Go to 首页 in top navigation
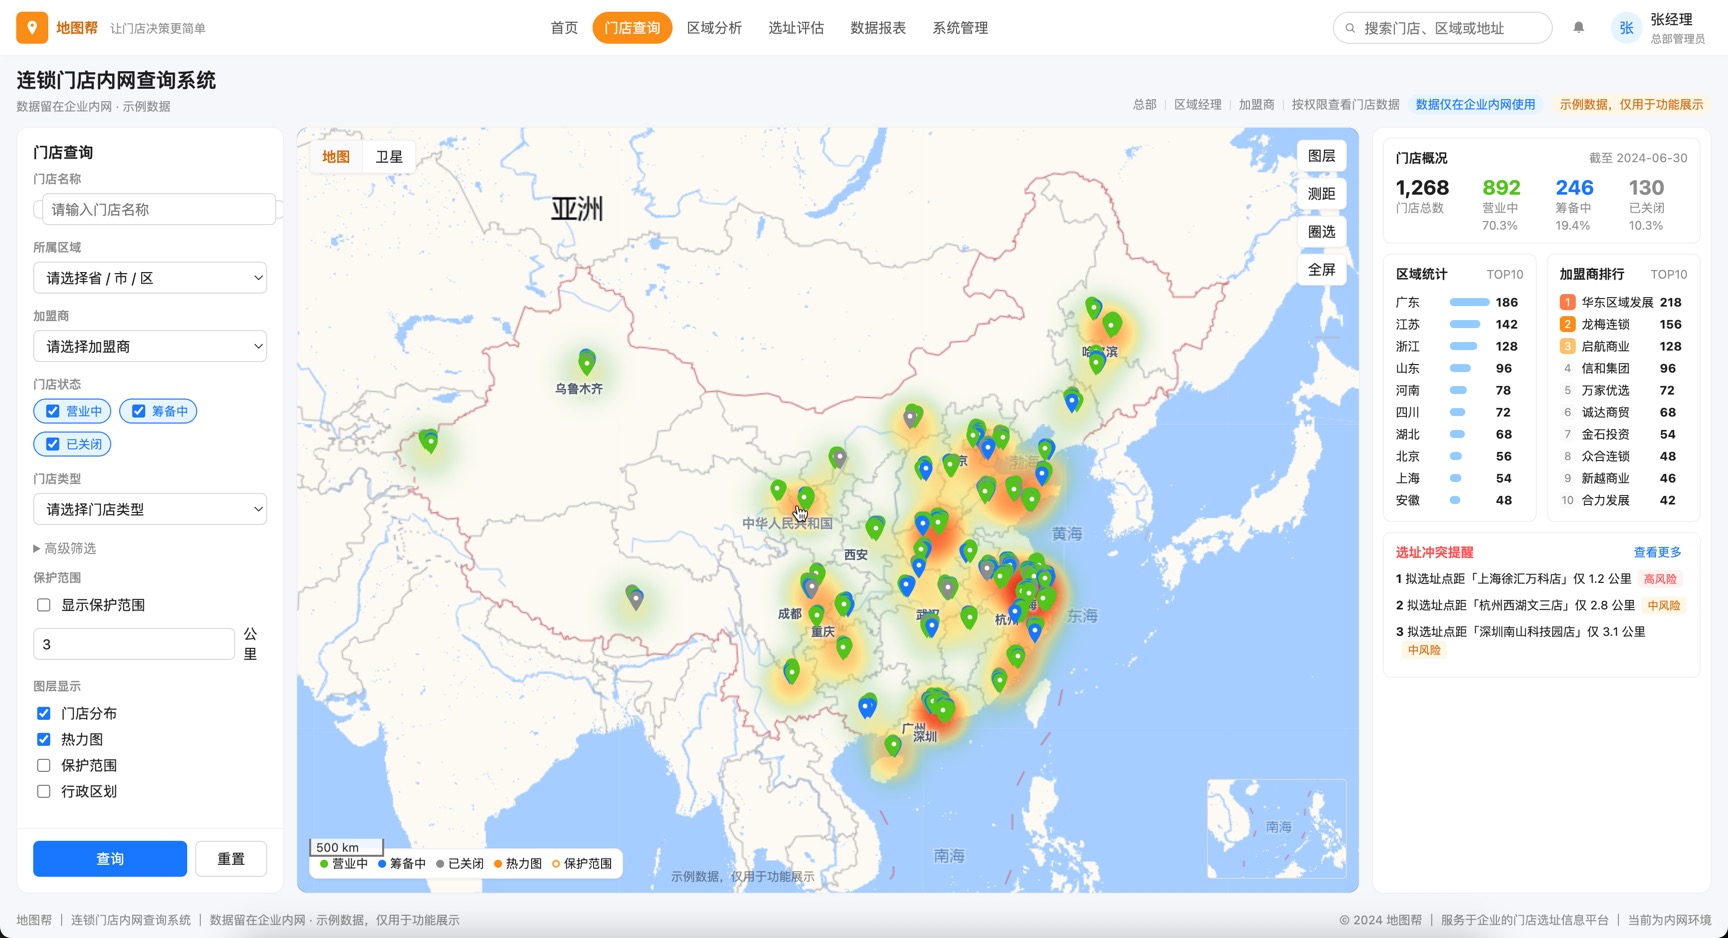1728x938 pixels. (x=564, y=28)
